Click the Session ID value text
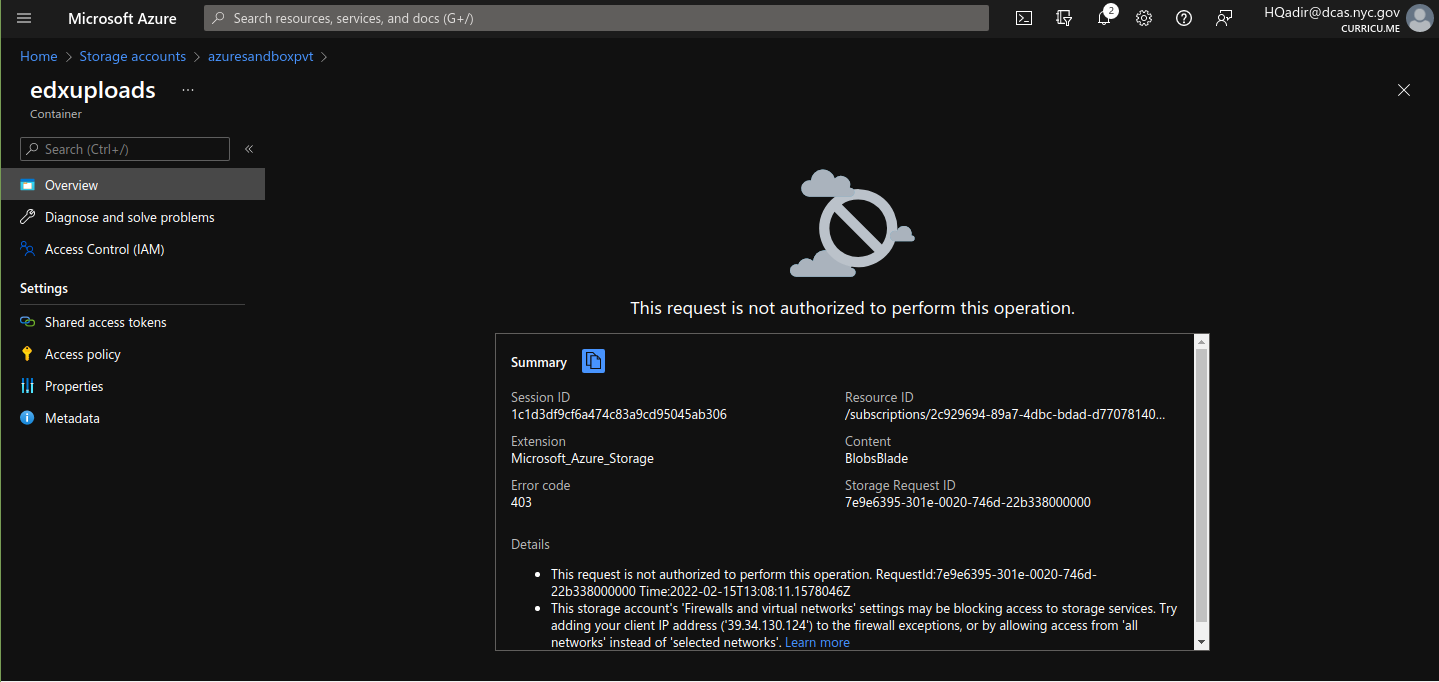Screen dimensions: 1439x682 [619, 414]
